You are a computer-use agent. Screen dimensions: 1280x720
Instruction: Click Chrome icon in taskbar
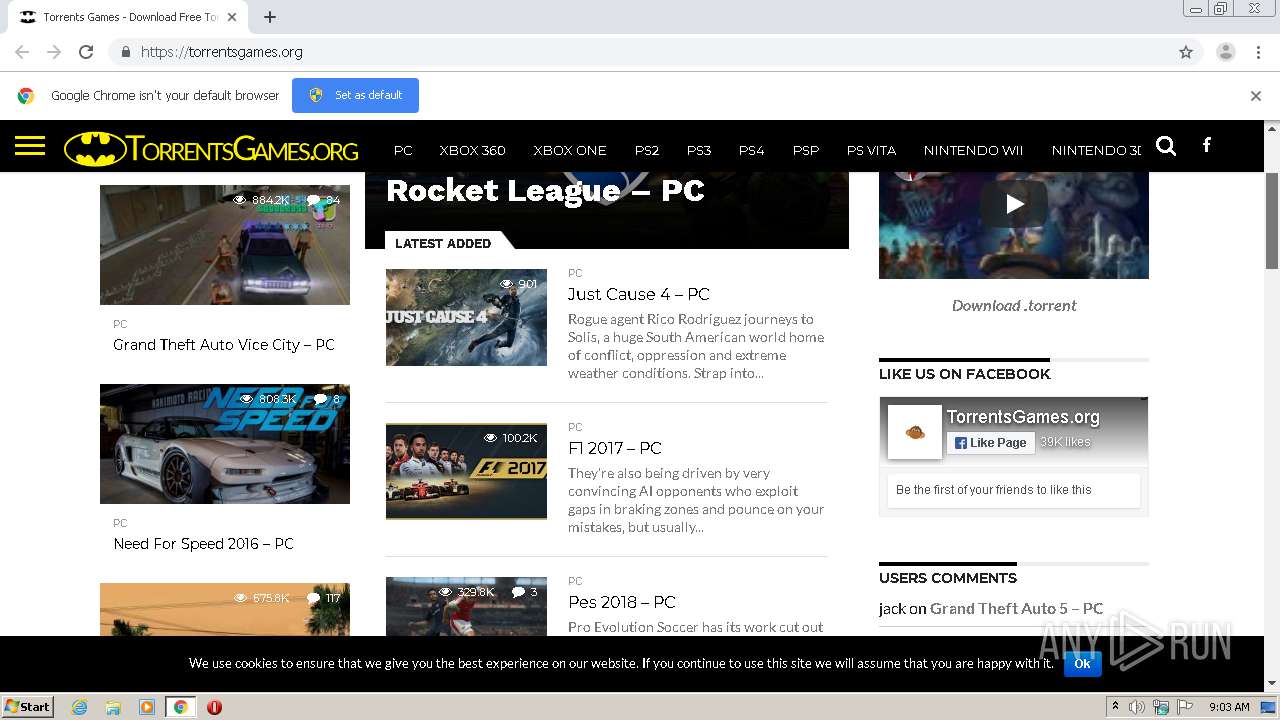181,707
